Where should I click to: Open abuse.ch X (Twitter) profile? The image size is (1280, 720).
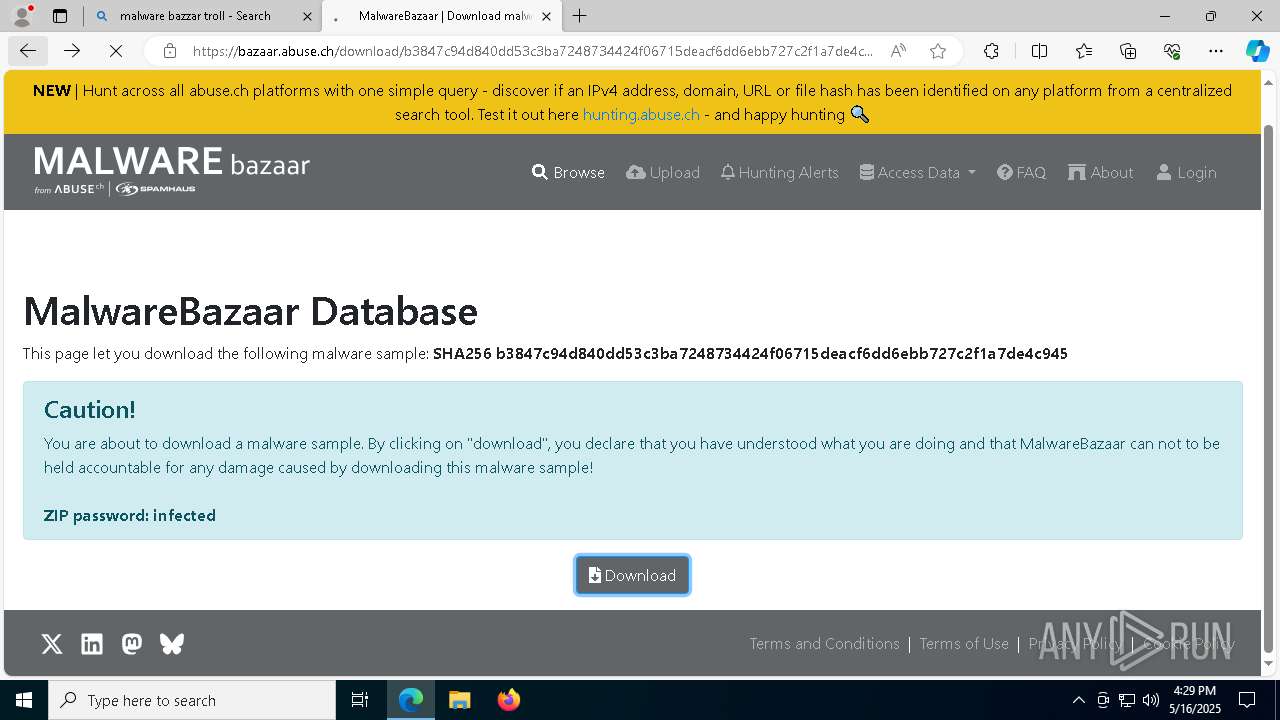click(x=52, y=644)
